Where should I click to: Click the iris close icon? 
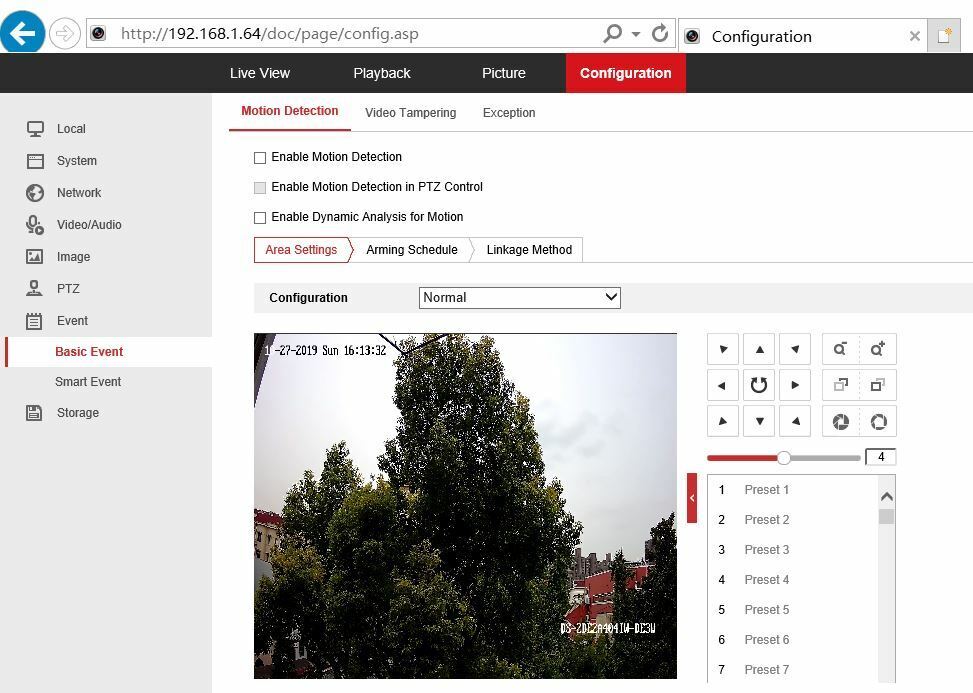coord(840,422)
